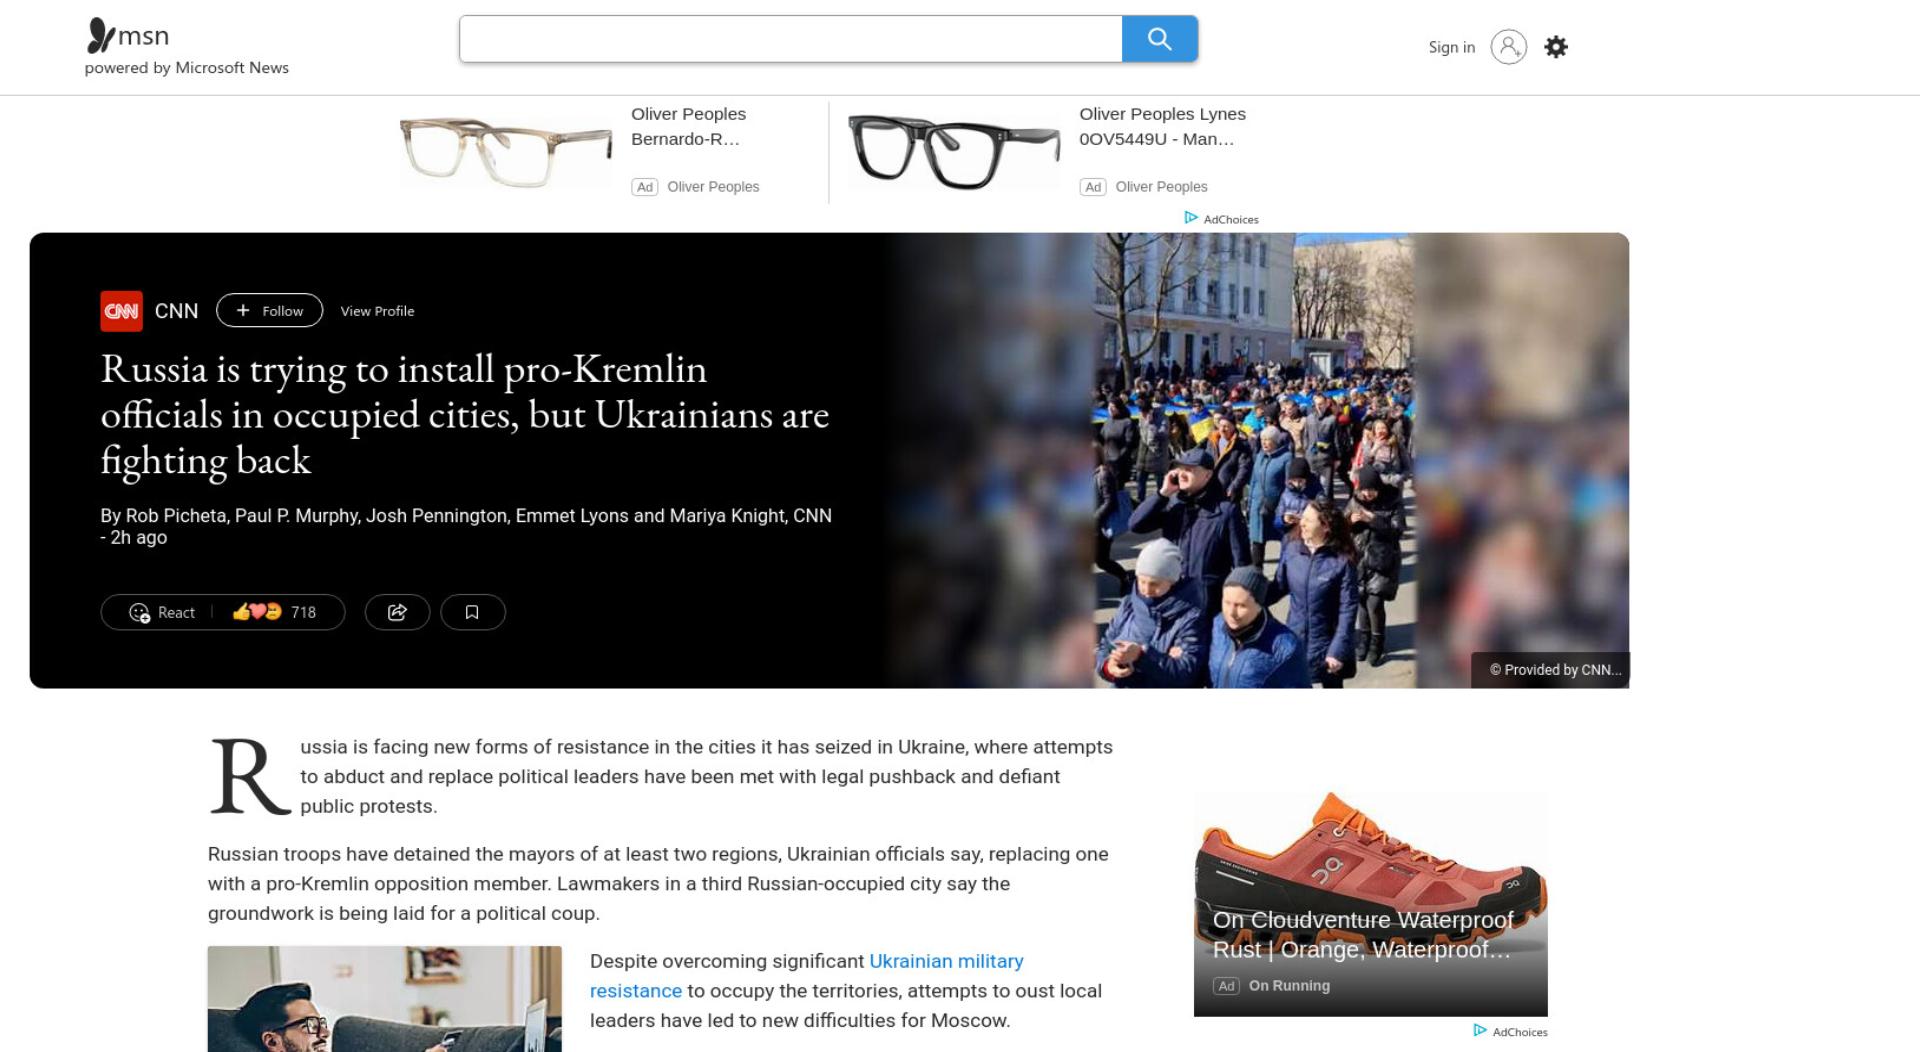This screenshot has height=1052, width=1920.
Task: Follow the CNN publisher
Action: click(269, 311)
